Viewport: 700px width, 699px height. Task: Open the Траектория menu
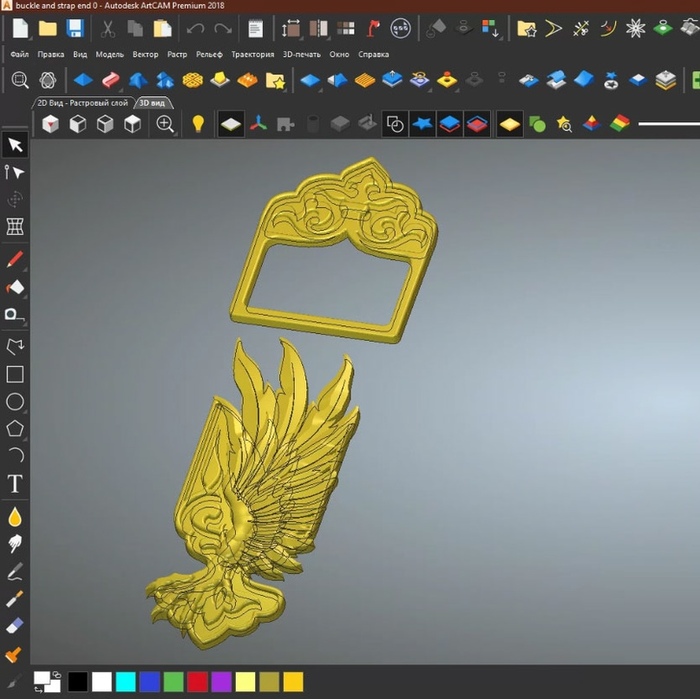(252, 54)
